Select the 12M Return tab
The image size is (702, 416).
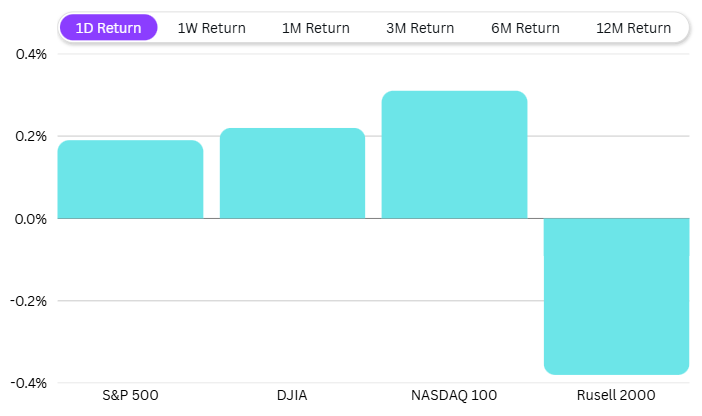(x=632, y=28)
